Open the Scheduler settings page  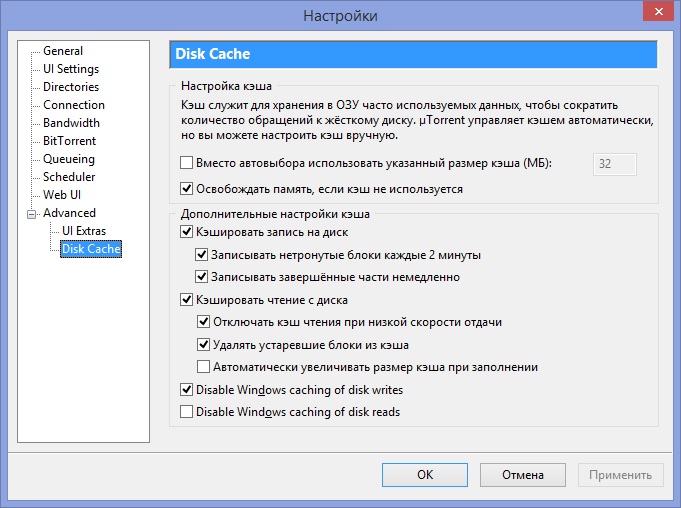[x=70, y=177]
